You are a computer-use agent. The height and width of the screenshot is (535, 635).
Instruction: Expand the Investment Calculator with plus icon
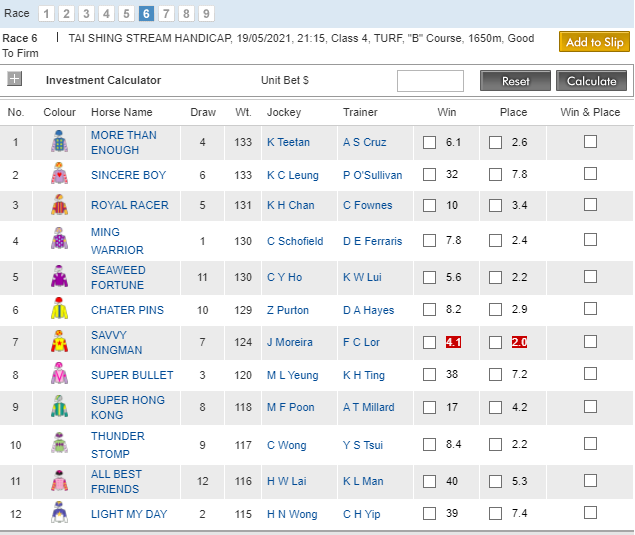tap(15, 80)
